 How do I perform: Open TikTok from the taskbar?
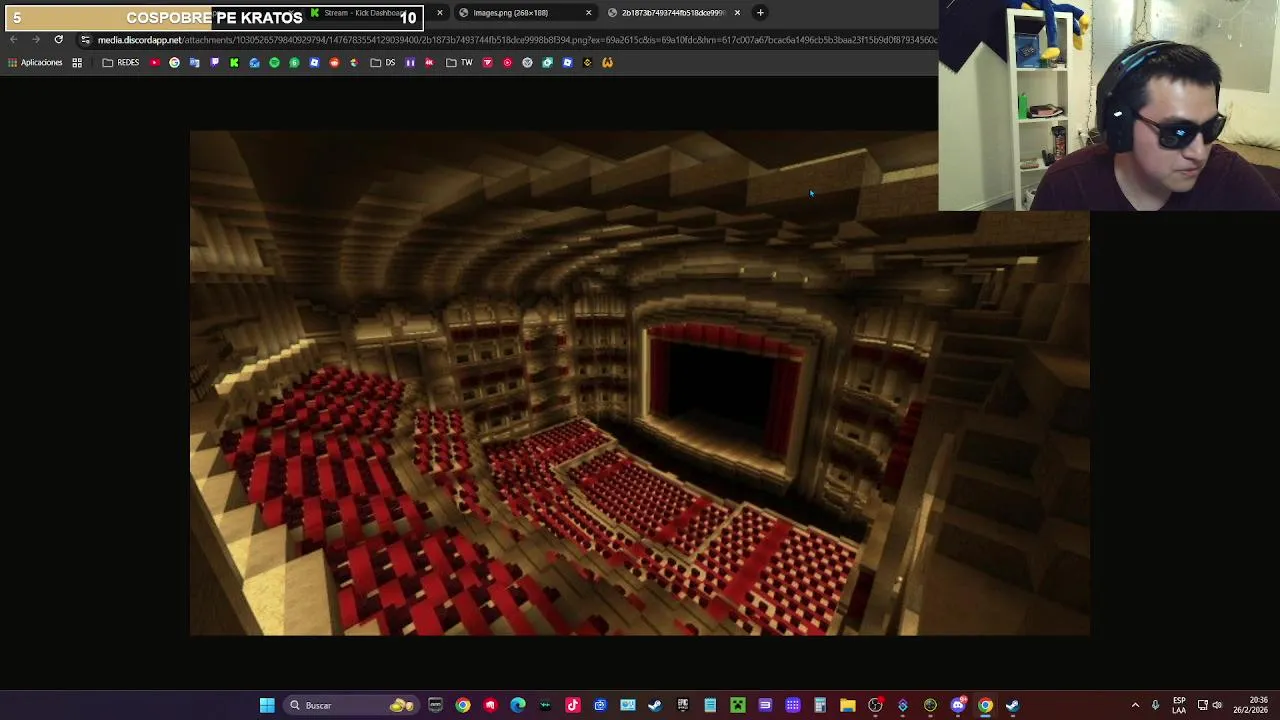[573, 705]
